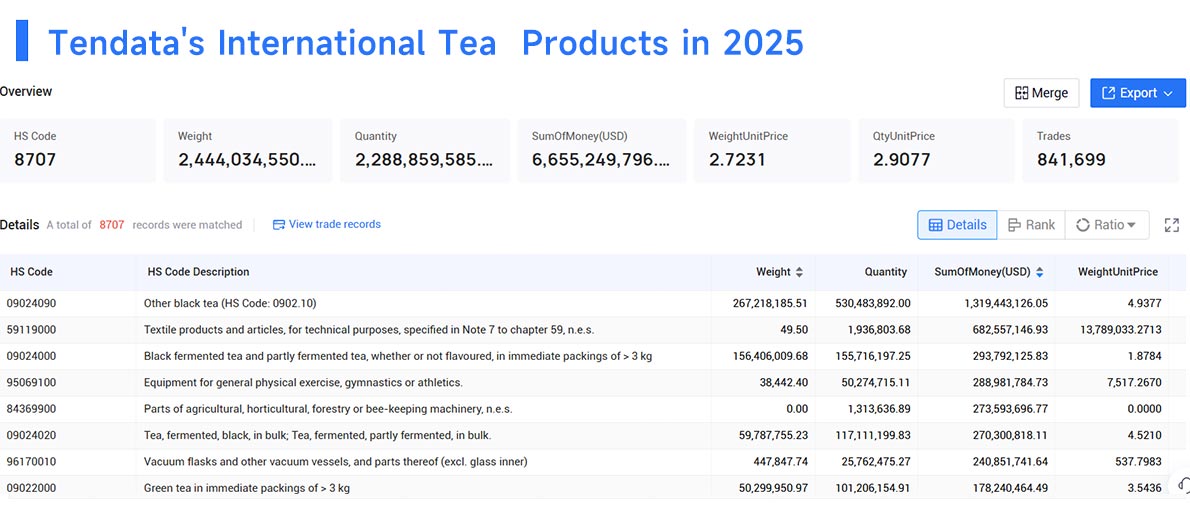Click the HS Code overview card 8707
Viewport: 1190px width, 507px height.
coord(78,150)
